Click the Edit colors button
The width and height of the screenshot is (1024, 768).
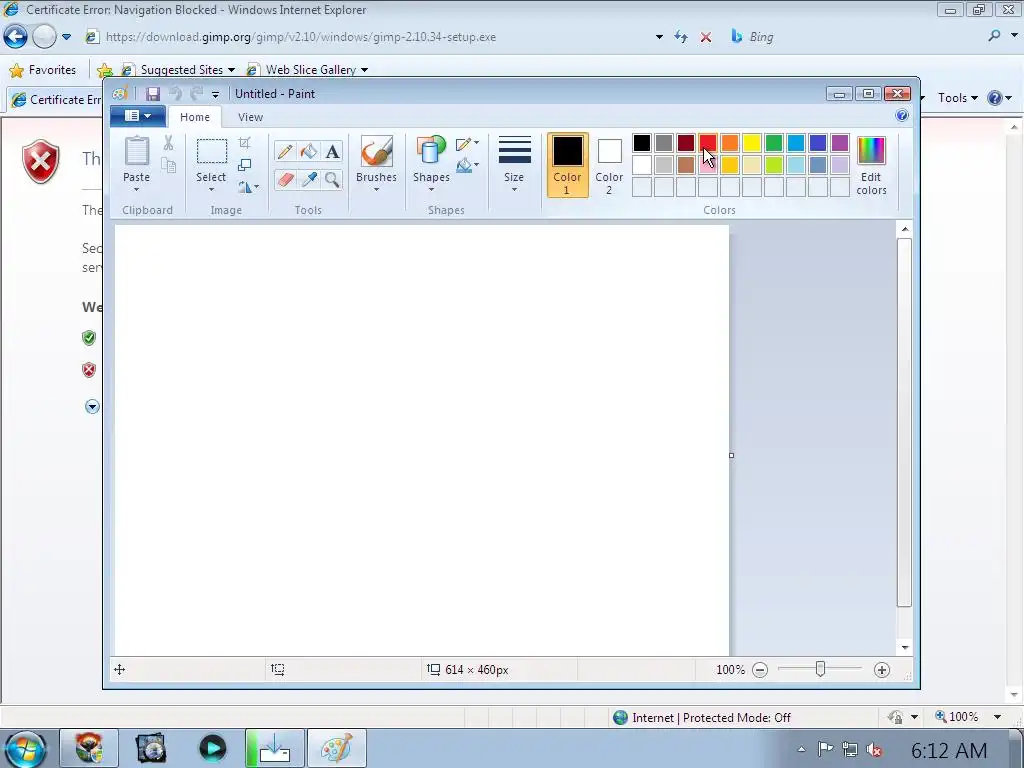(871, 165)
